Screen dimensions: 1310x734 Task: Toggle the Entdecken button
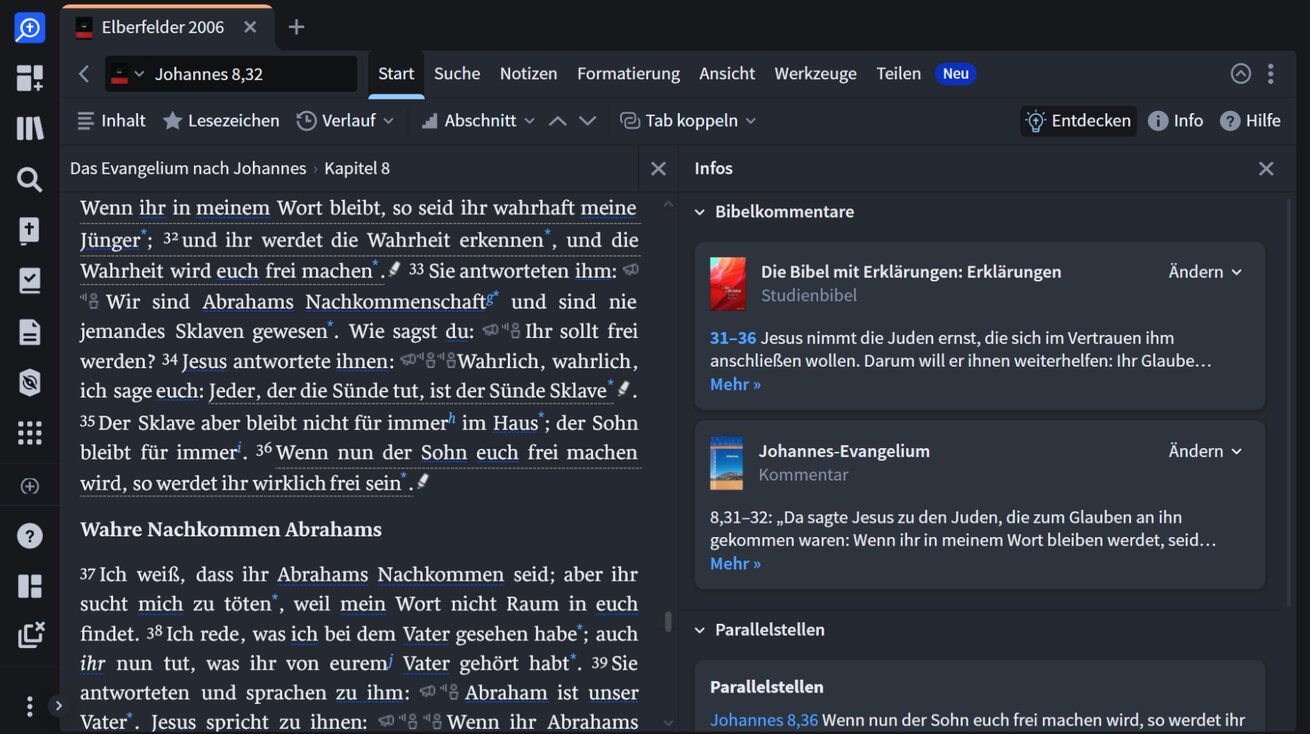(1078, 120)
